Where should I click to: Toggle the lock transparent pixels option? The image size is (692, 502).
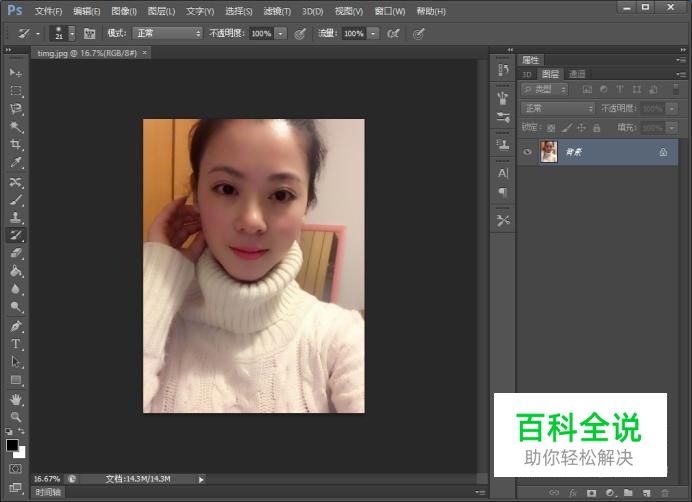click(551, 128)
